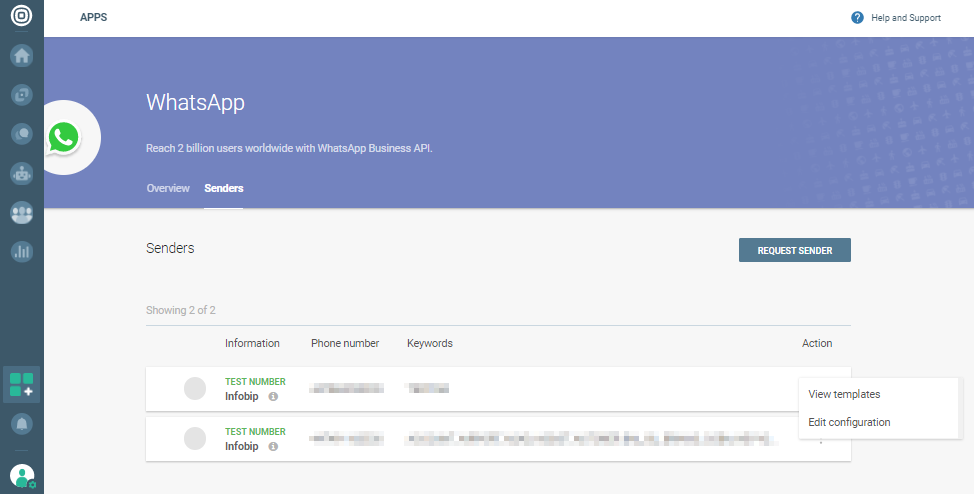Open the bar chart Analytics icon

(21, 252)
